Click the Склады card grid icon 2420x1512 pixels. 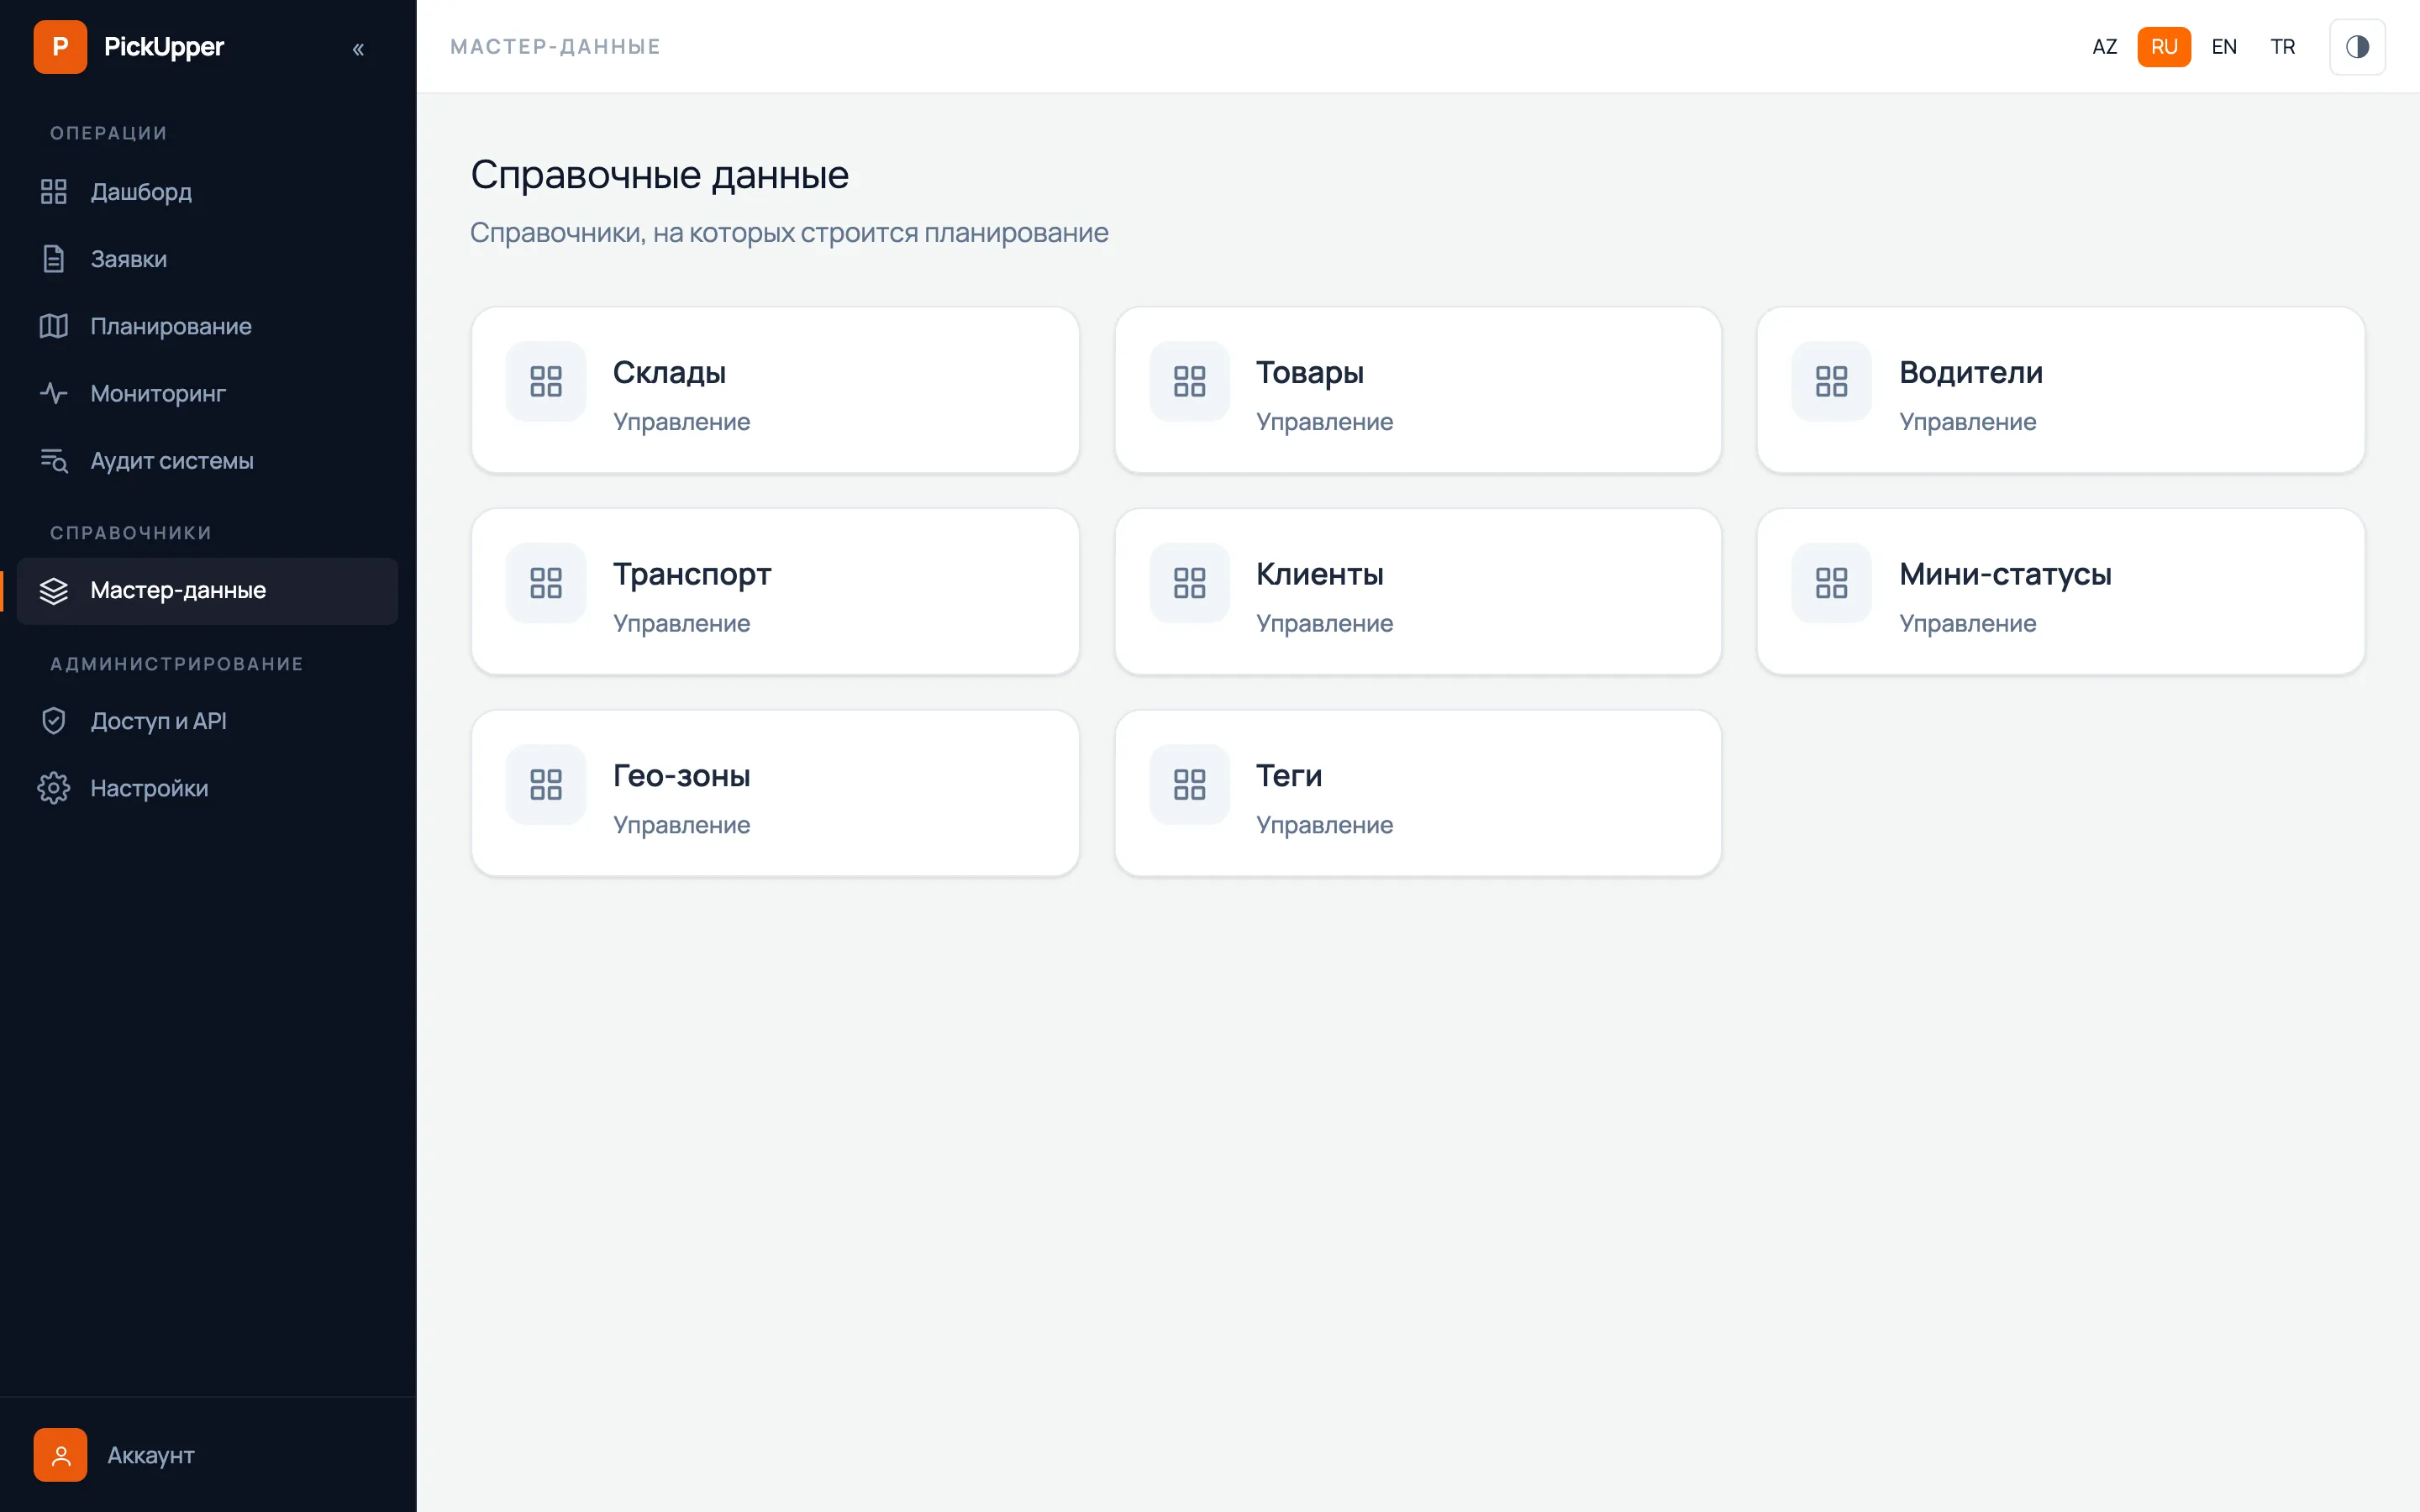pyautogui.click(x=546, y=381)
